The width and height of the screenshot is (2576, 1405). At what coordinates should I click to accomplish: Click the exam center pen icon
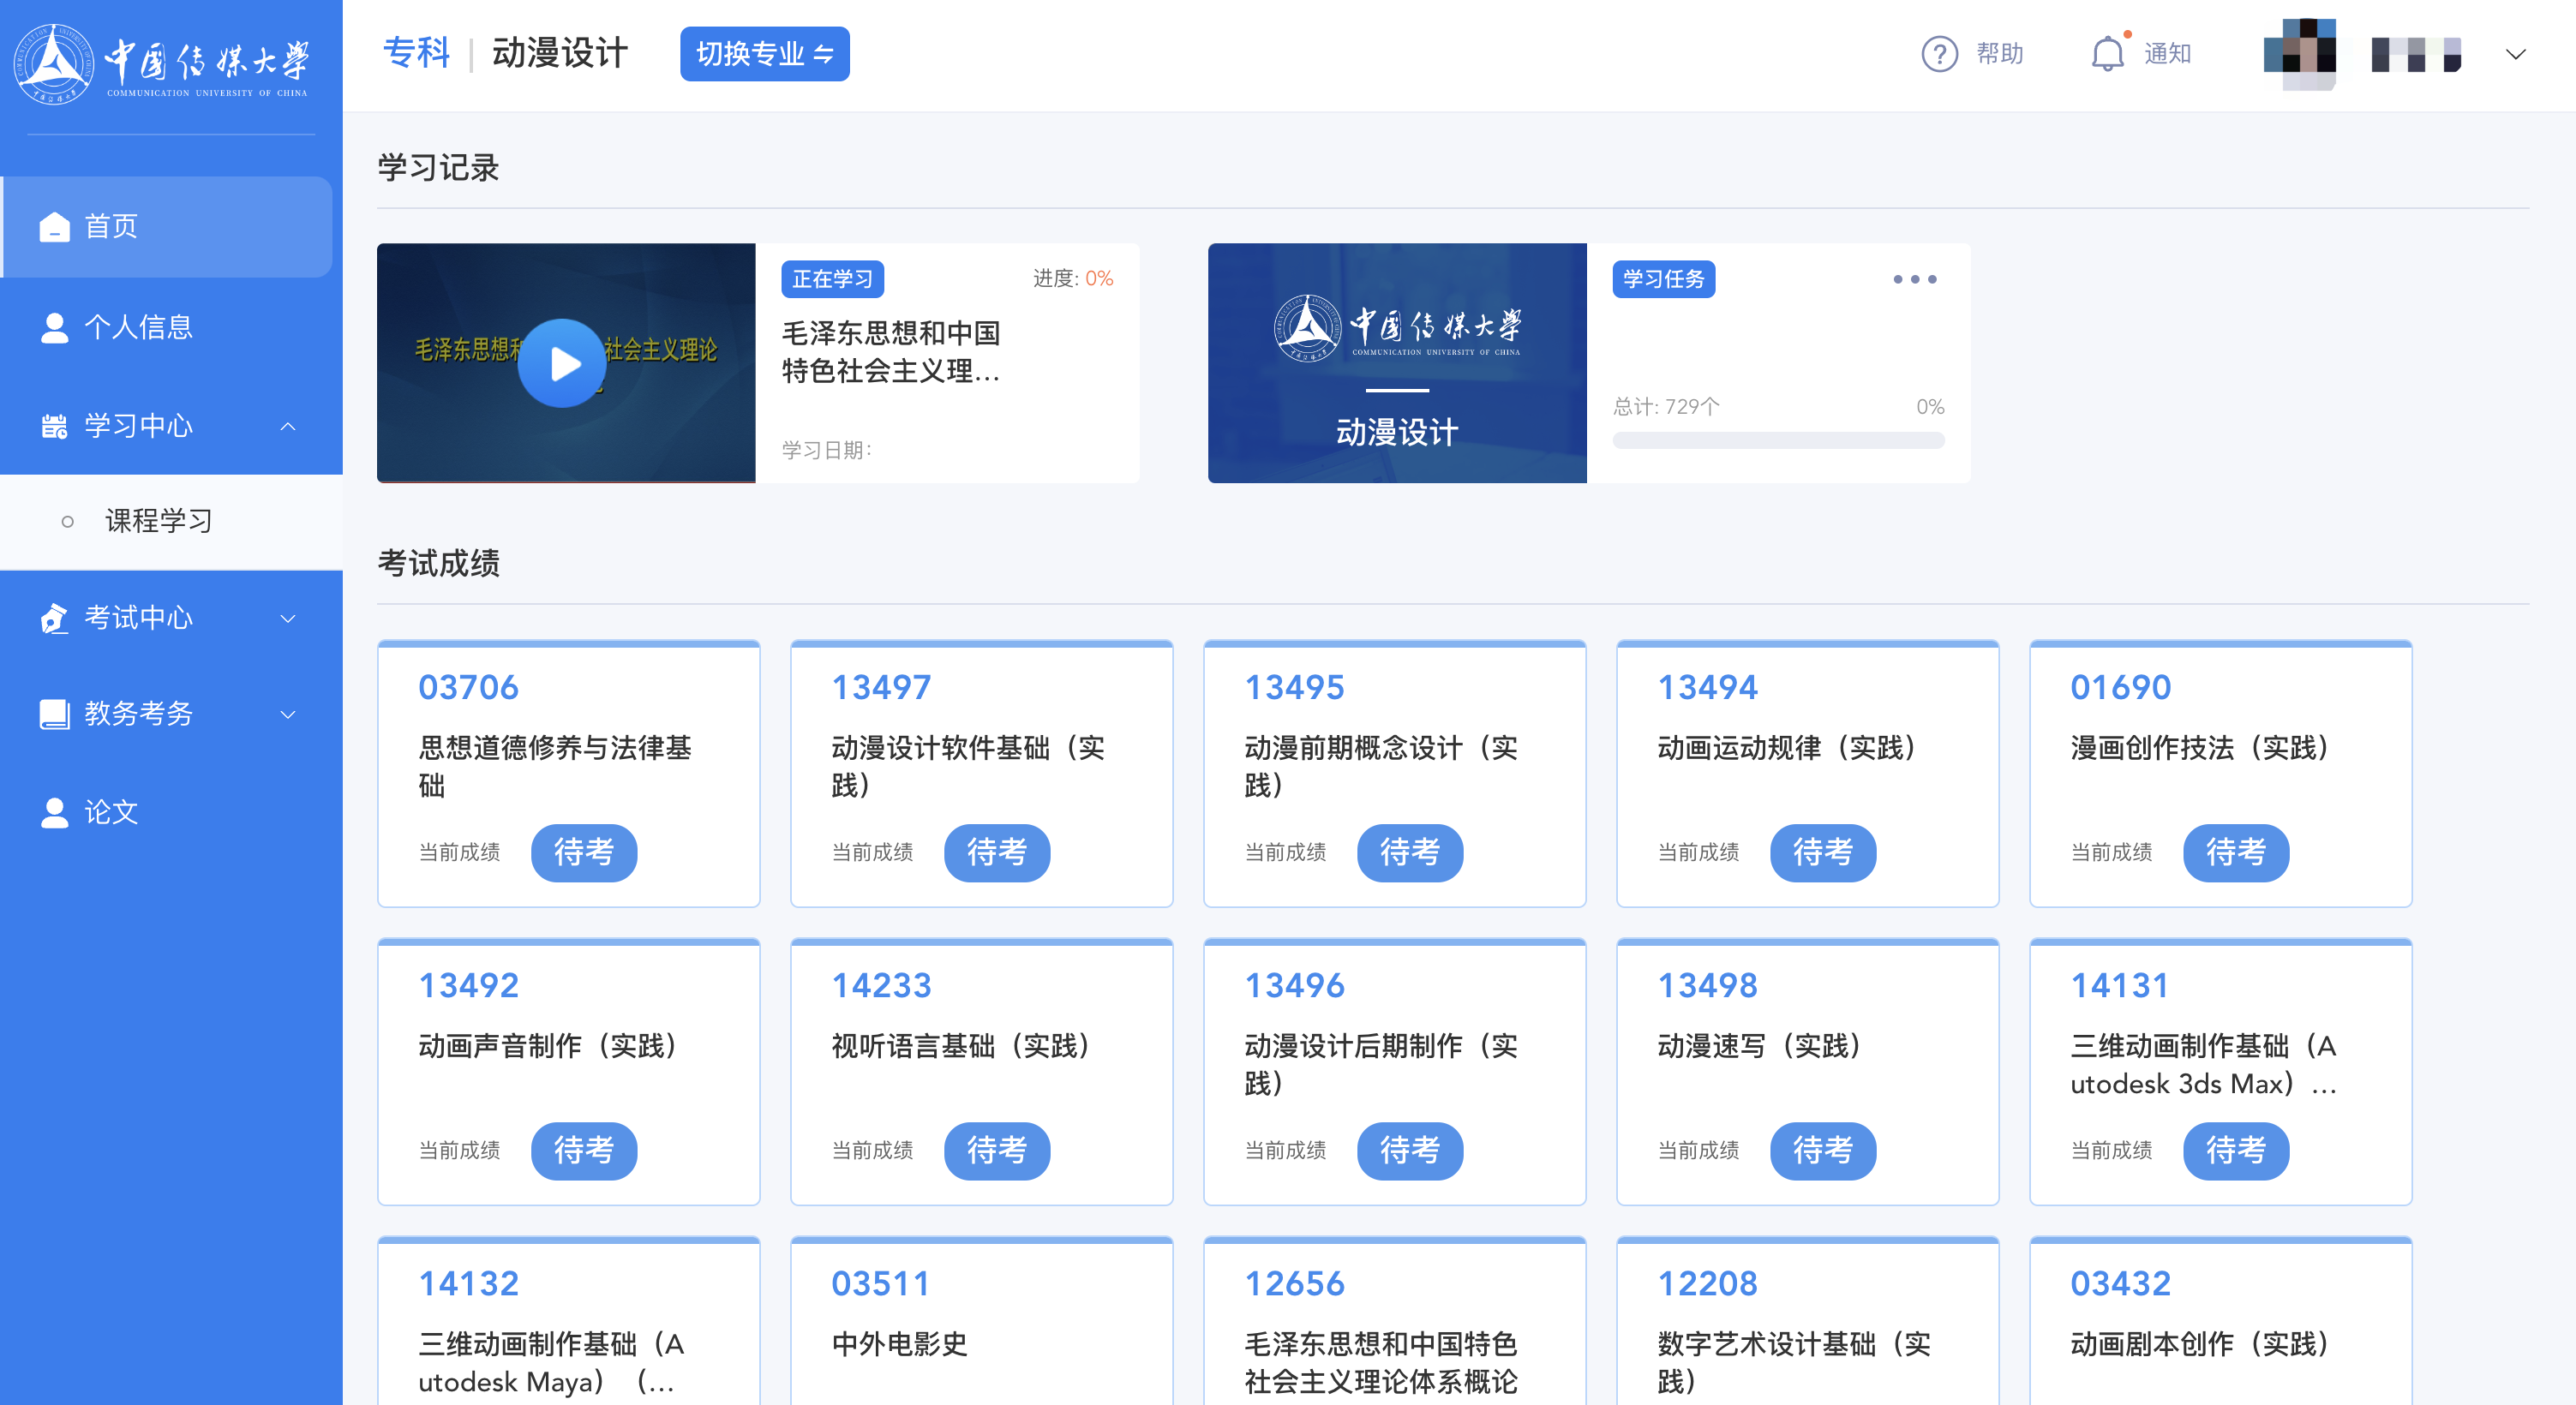(54, 618)
